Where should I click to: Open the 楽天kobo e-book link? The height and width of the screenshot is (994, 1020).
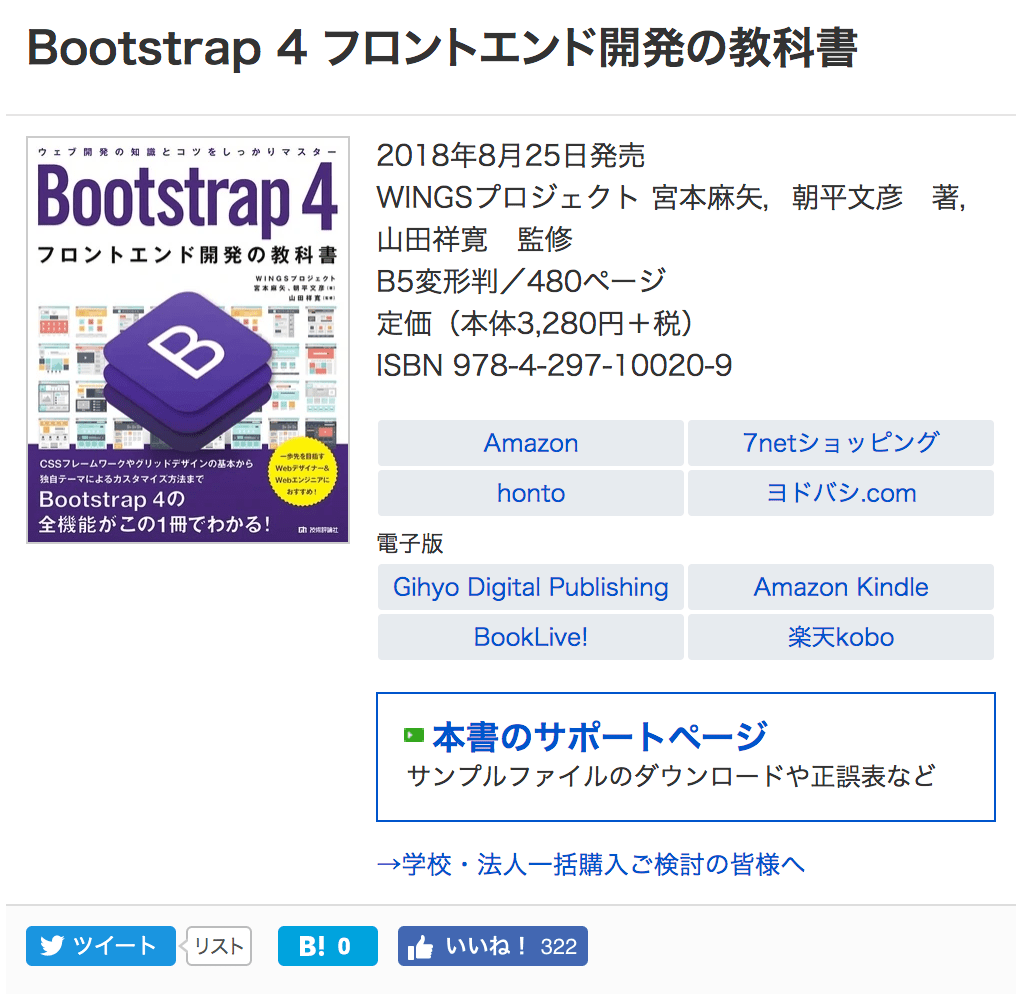840,637
